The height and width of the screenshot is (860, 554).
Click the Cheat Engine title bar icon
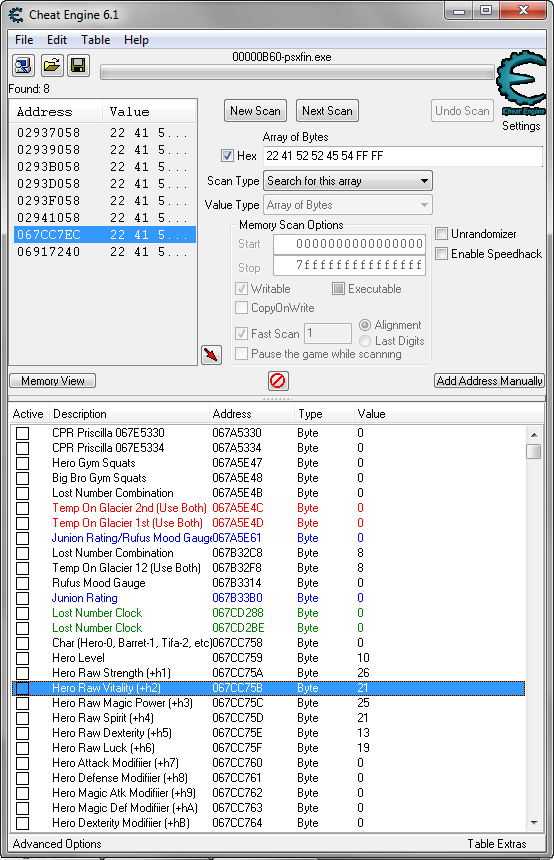[x=16, y=15]
